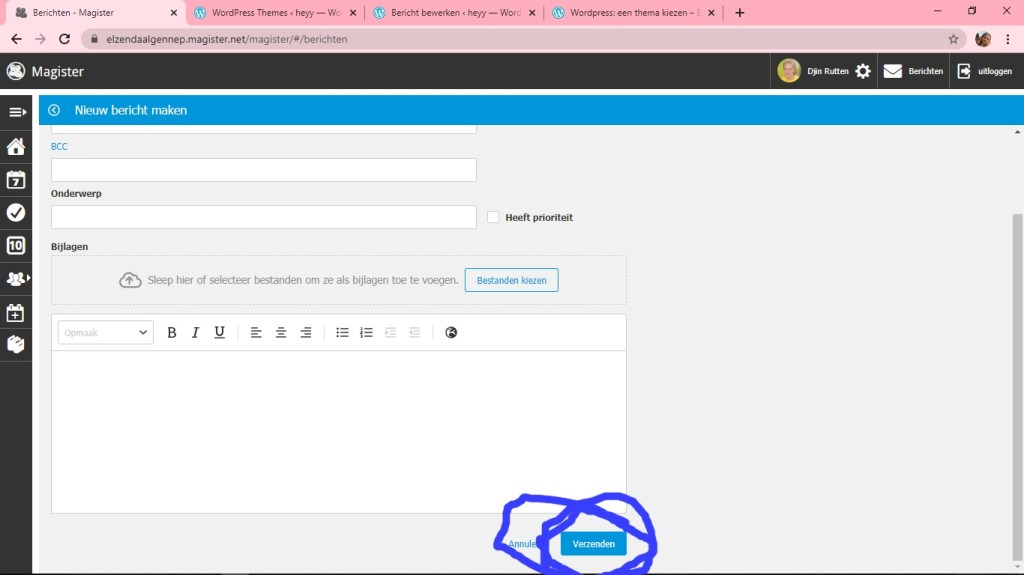The width and height of the screenshot is (1024, 575).
Task: Insert a hyperlink with globe icon
Action: click(x=451, y=333)
